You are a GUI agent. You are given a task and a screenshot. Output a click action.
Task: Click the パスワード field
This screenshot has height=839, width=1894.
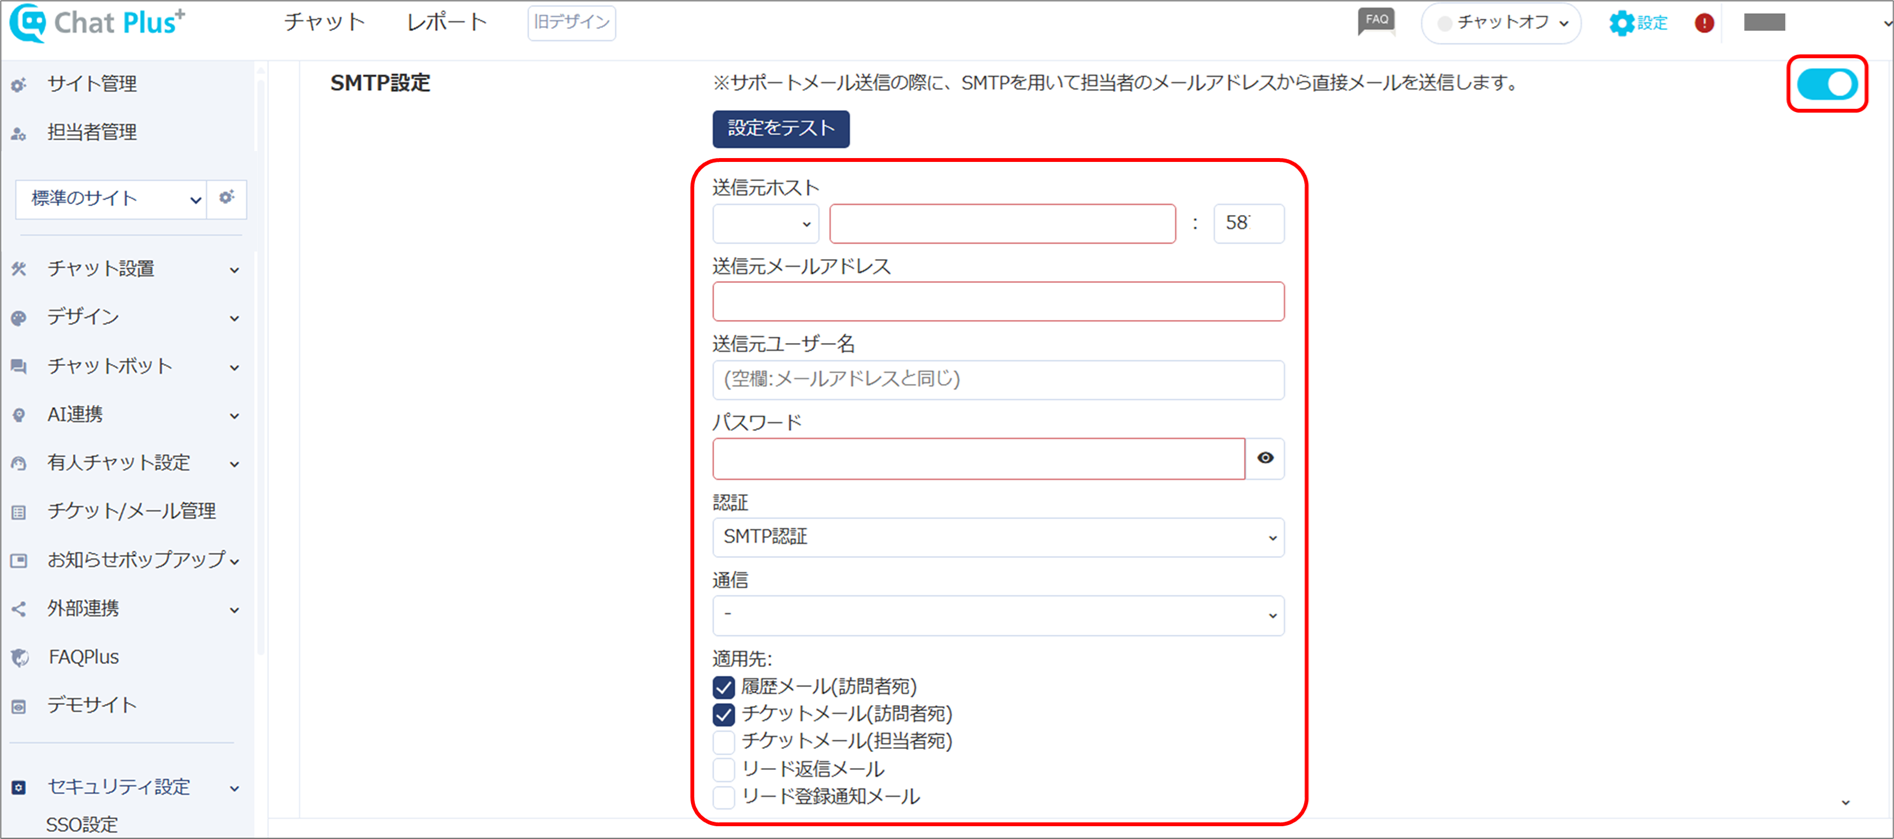[x=979, y=459]
